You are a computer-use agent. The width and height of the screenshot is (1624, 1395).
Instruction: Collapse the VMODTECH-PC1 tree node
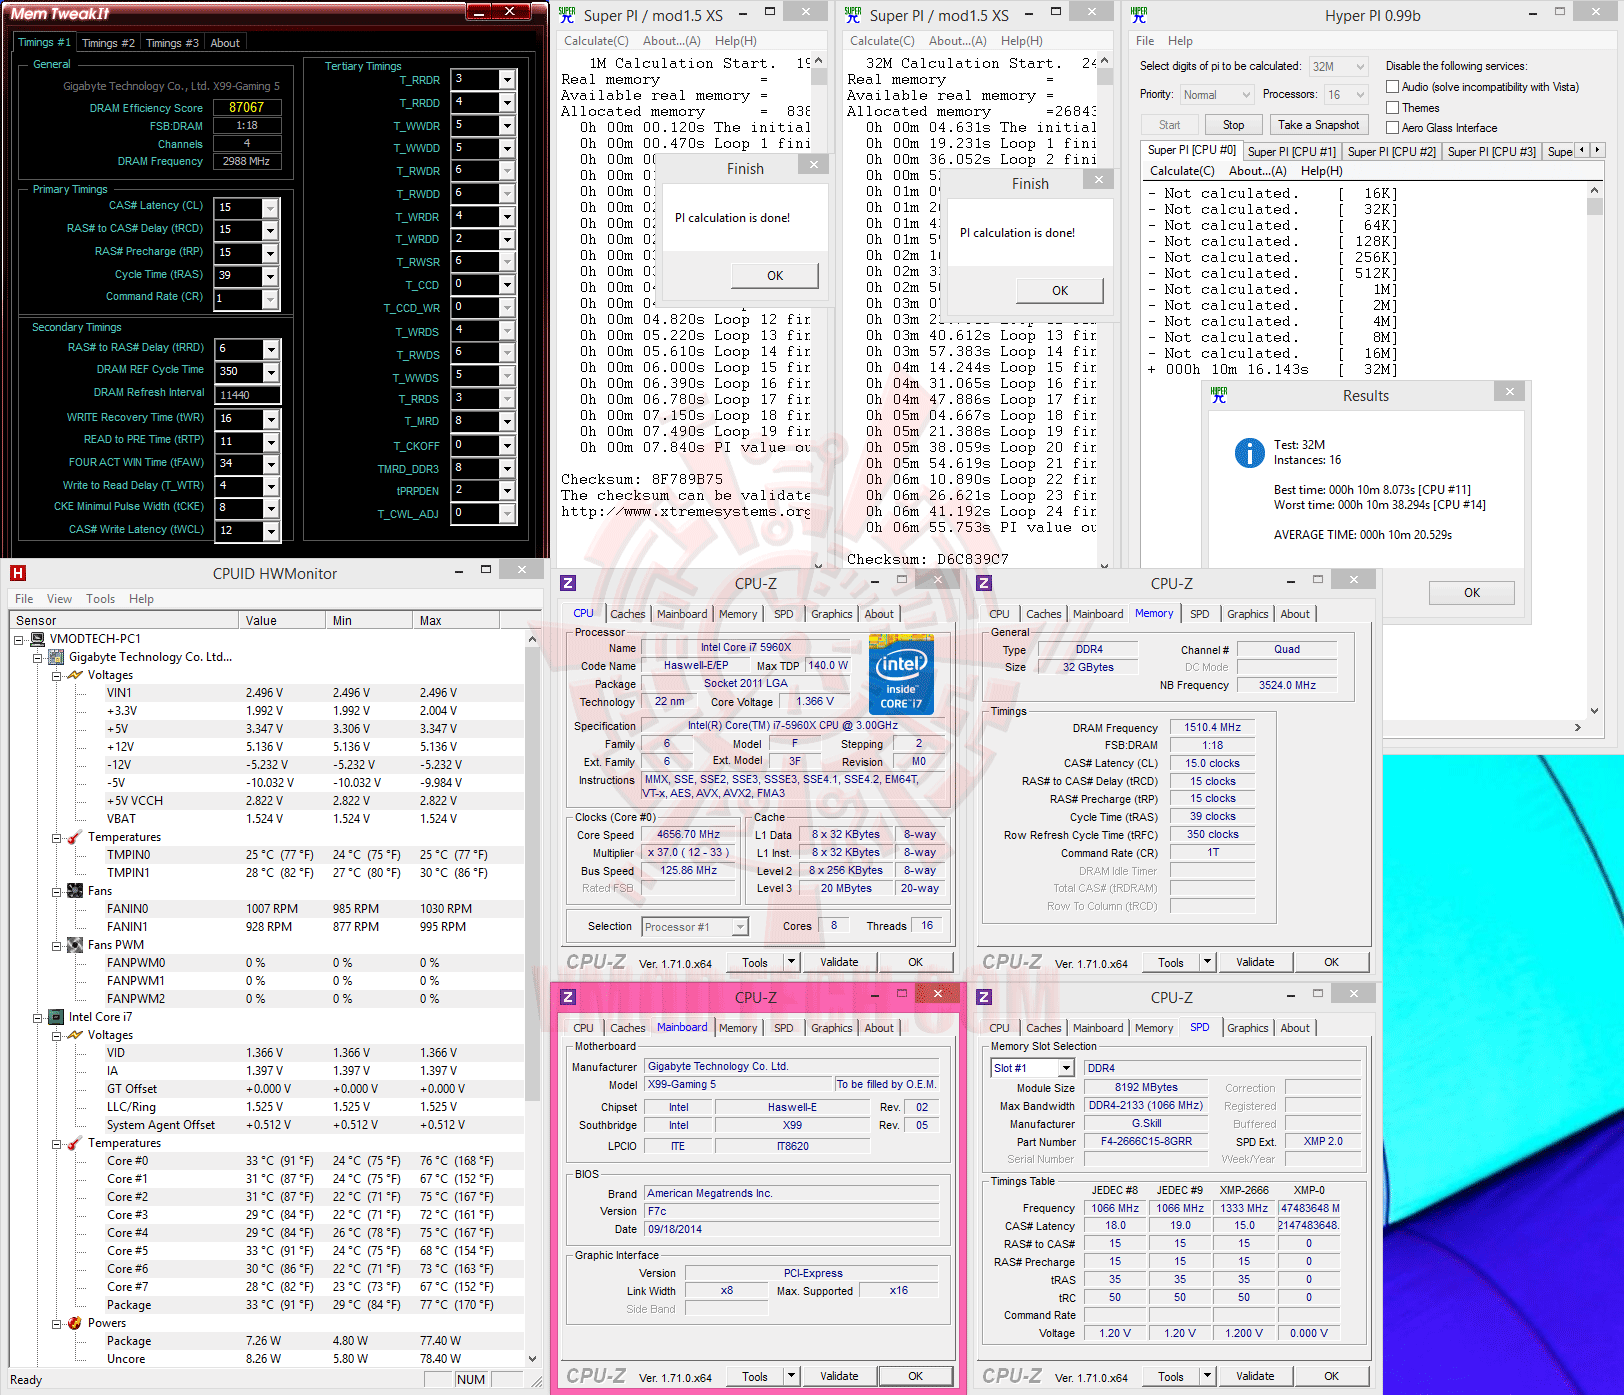[19, 639]
